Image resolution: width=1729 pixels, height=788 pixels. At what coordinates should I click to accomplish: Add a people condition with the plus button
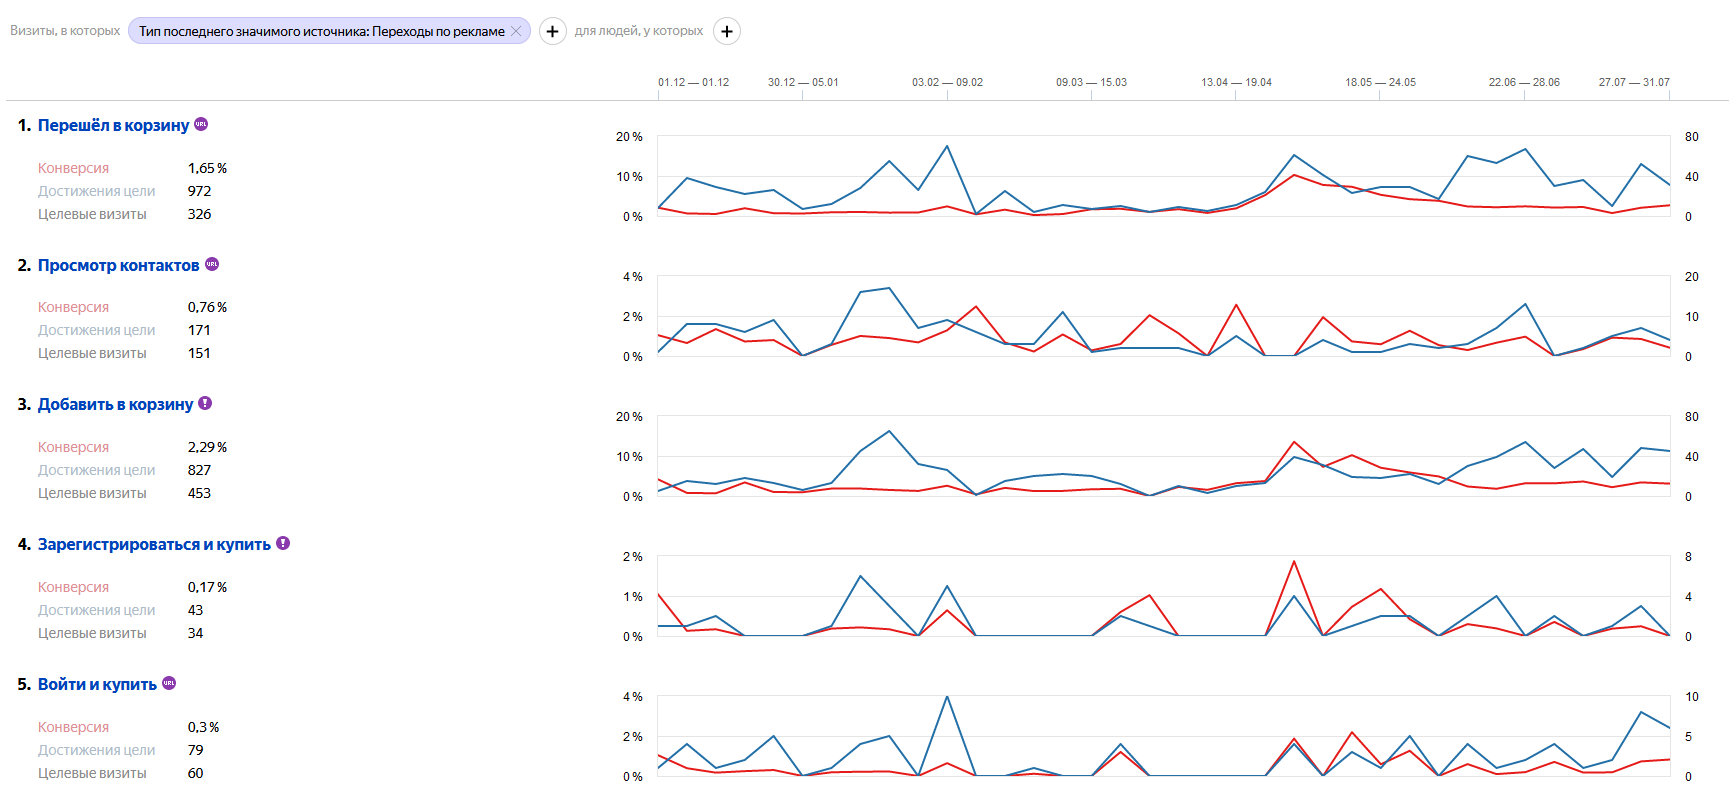pos(727,31)
